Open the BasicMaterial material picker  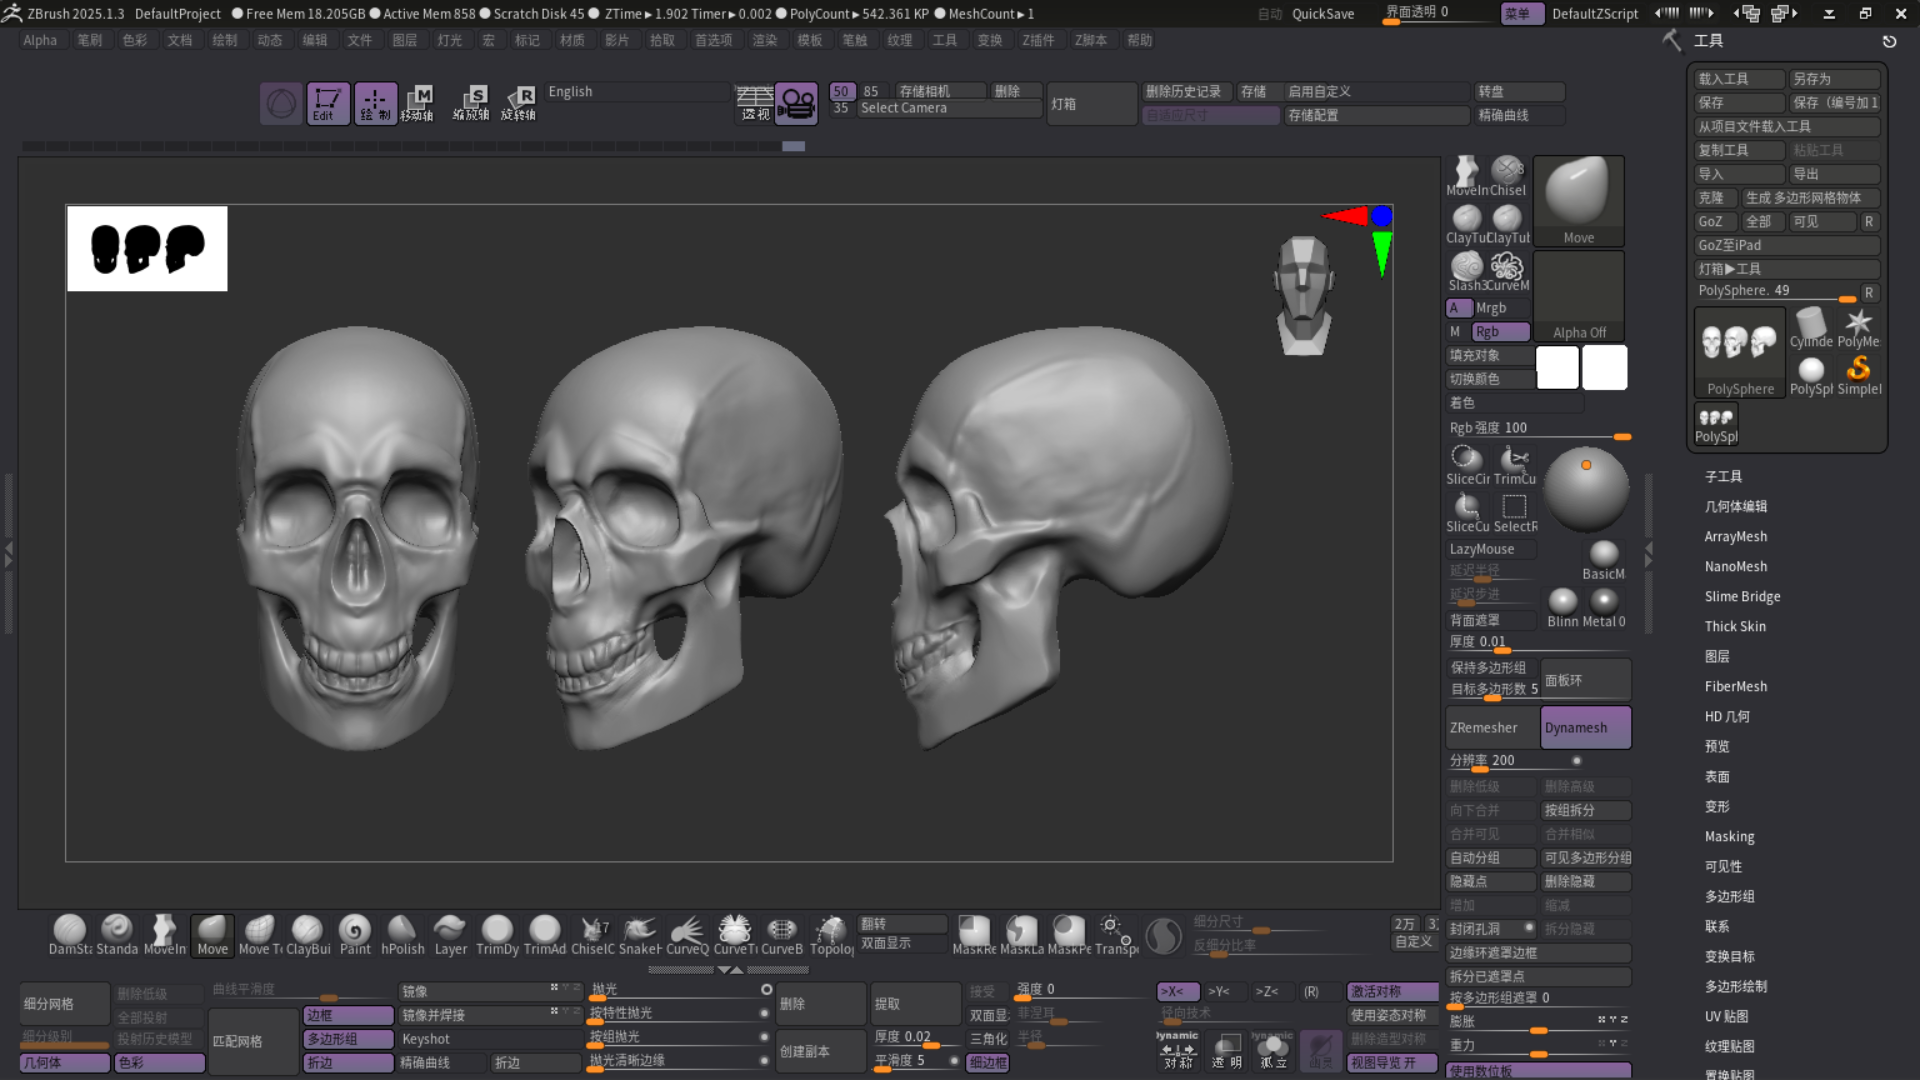pos(1603,560)
